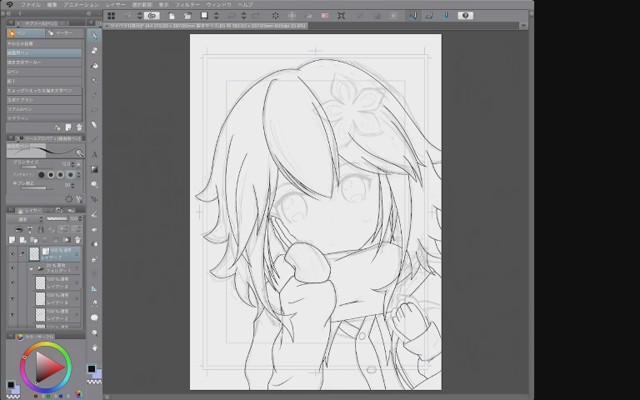Hide the selected top layer (レイヤー 7)
The width and height of the screenshot is (640, 400).
pyautogui.click(x=12, y=254)
